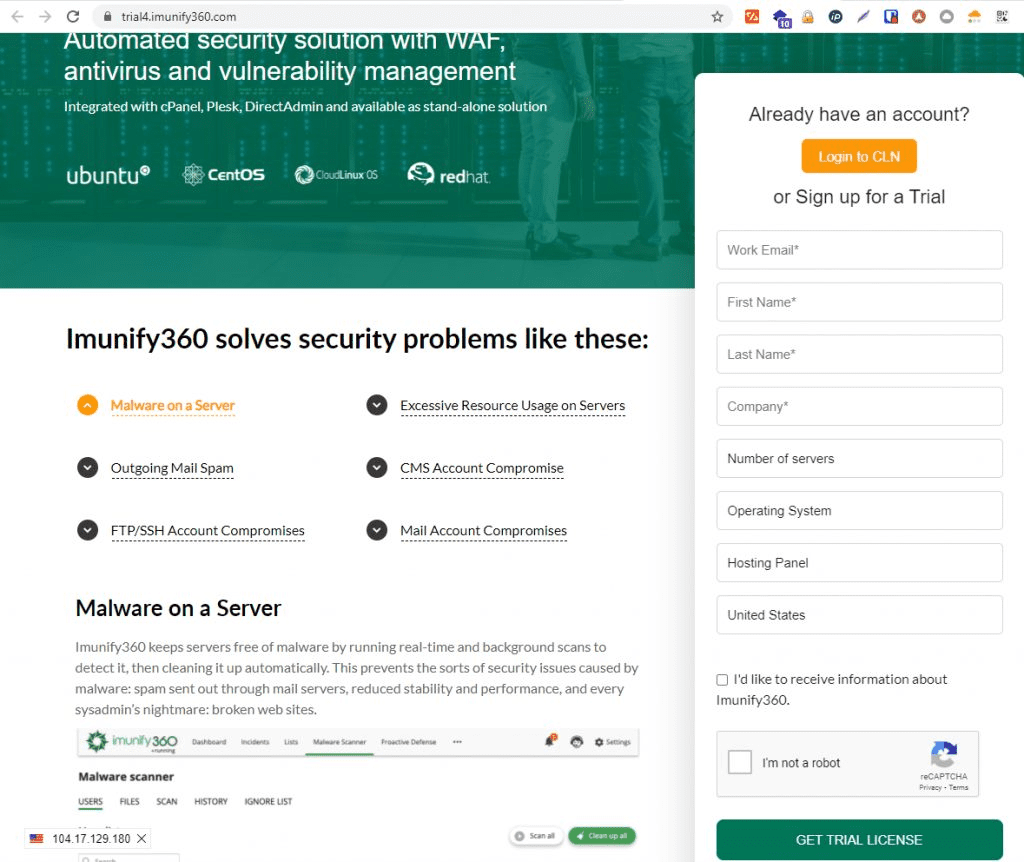Click the redhat logo
This screenshot has height=862, width=1024.
point(448,174)
